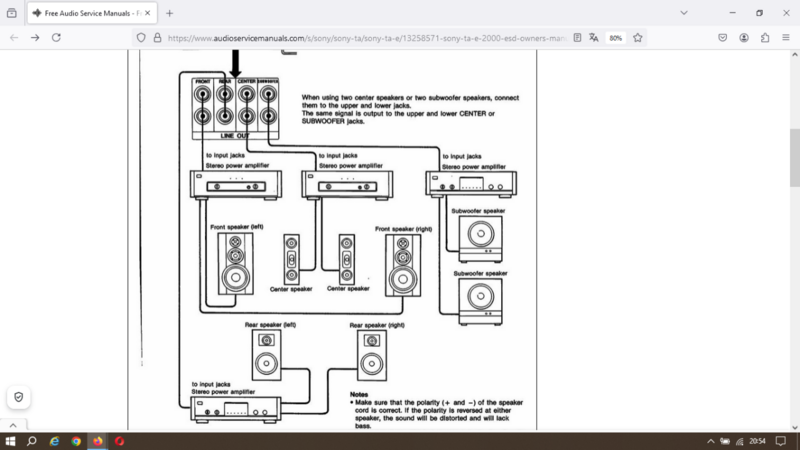Reload the page with the refresh icon
Image resolution: width=800 pixels, height=450 pixels.
tap(56, 37)
